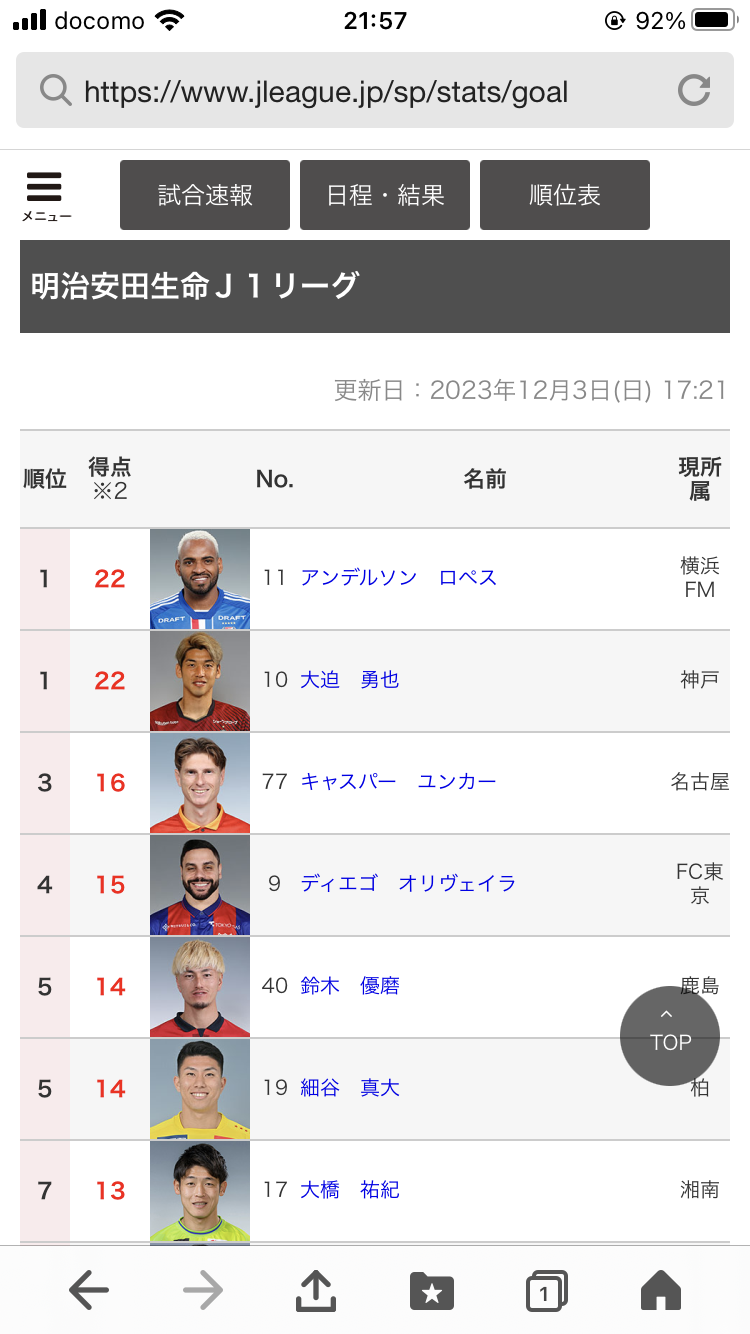
Task: Tap the photo thumbnail of 鈴木 優磨
Action: 200,987
